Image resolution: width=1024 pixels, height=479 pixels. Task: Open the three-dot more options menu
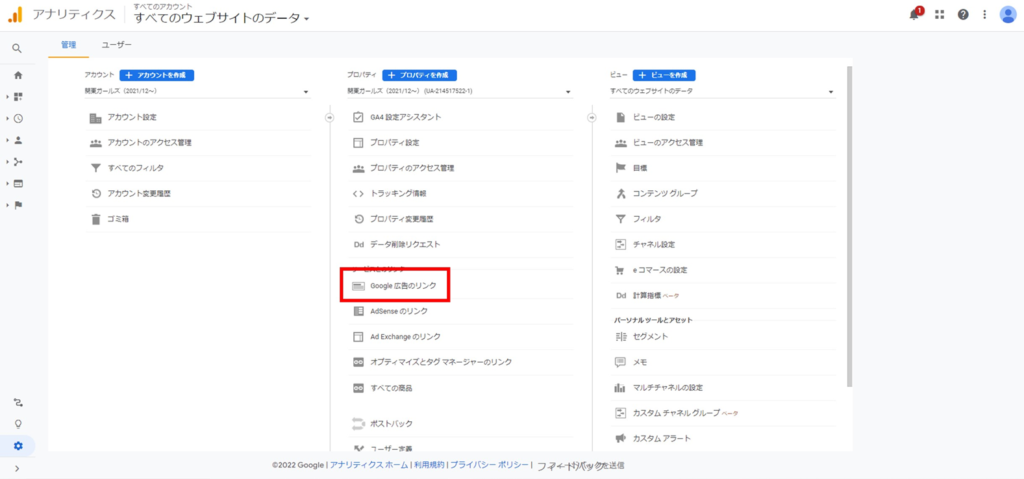pyautogui.click(x=985, y=14)
